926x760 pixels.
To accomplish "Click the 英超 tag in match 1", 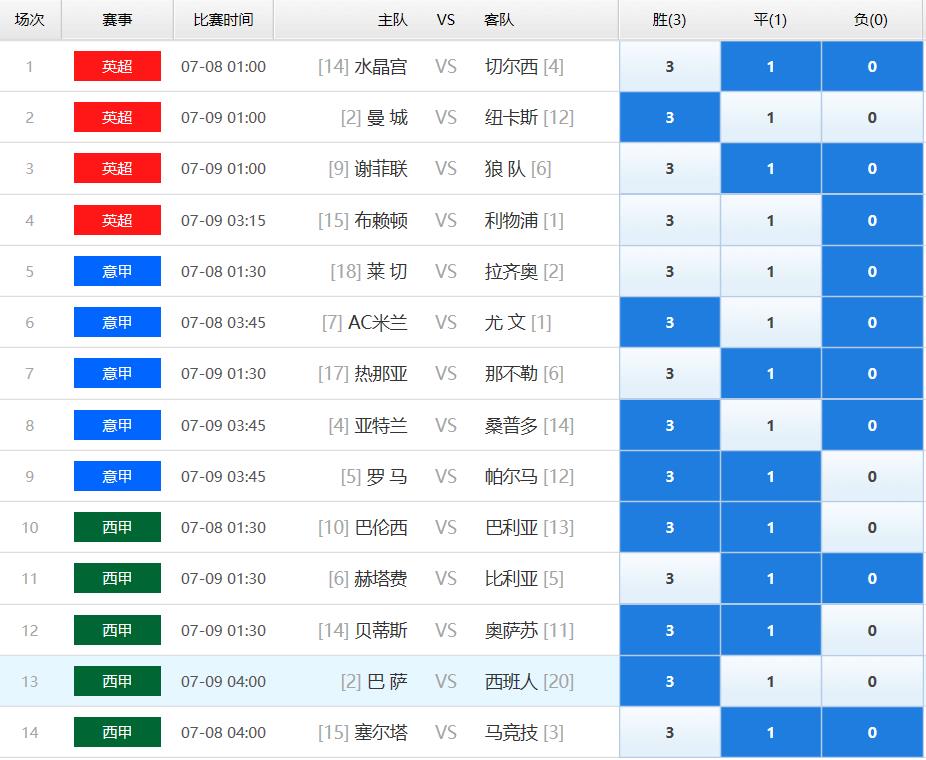I will (x=117, y=66).
